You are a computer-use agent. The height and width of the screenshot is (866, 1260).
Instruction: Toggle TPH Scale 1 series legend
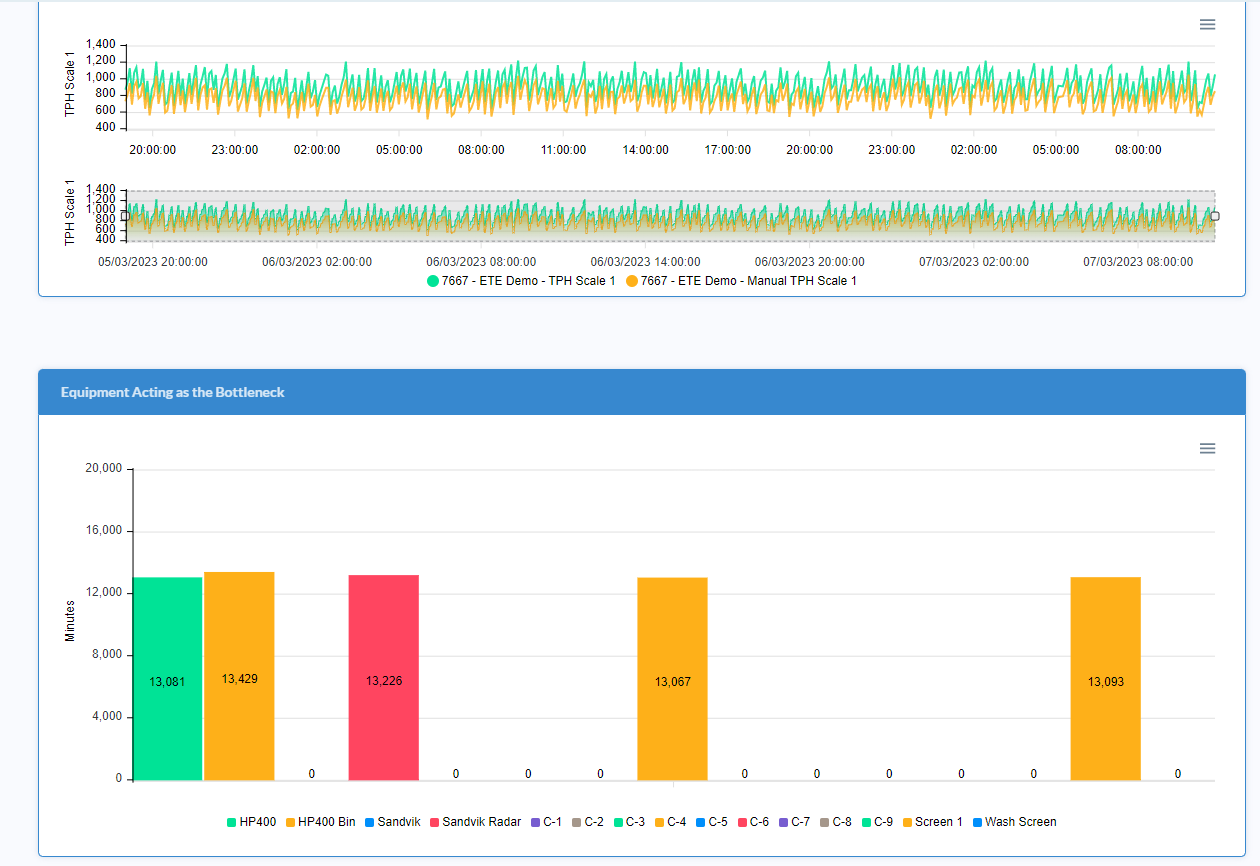tap(521, 281)
